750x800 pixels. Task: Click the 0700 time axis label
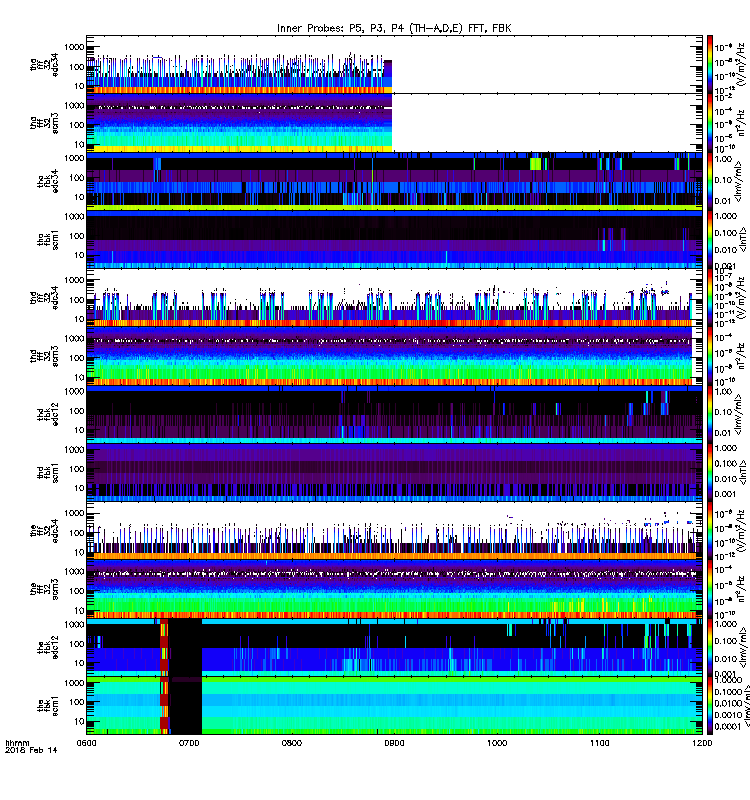189,743
